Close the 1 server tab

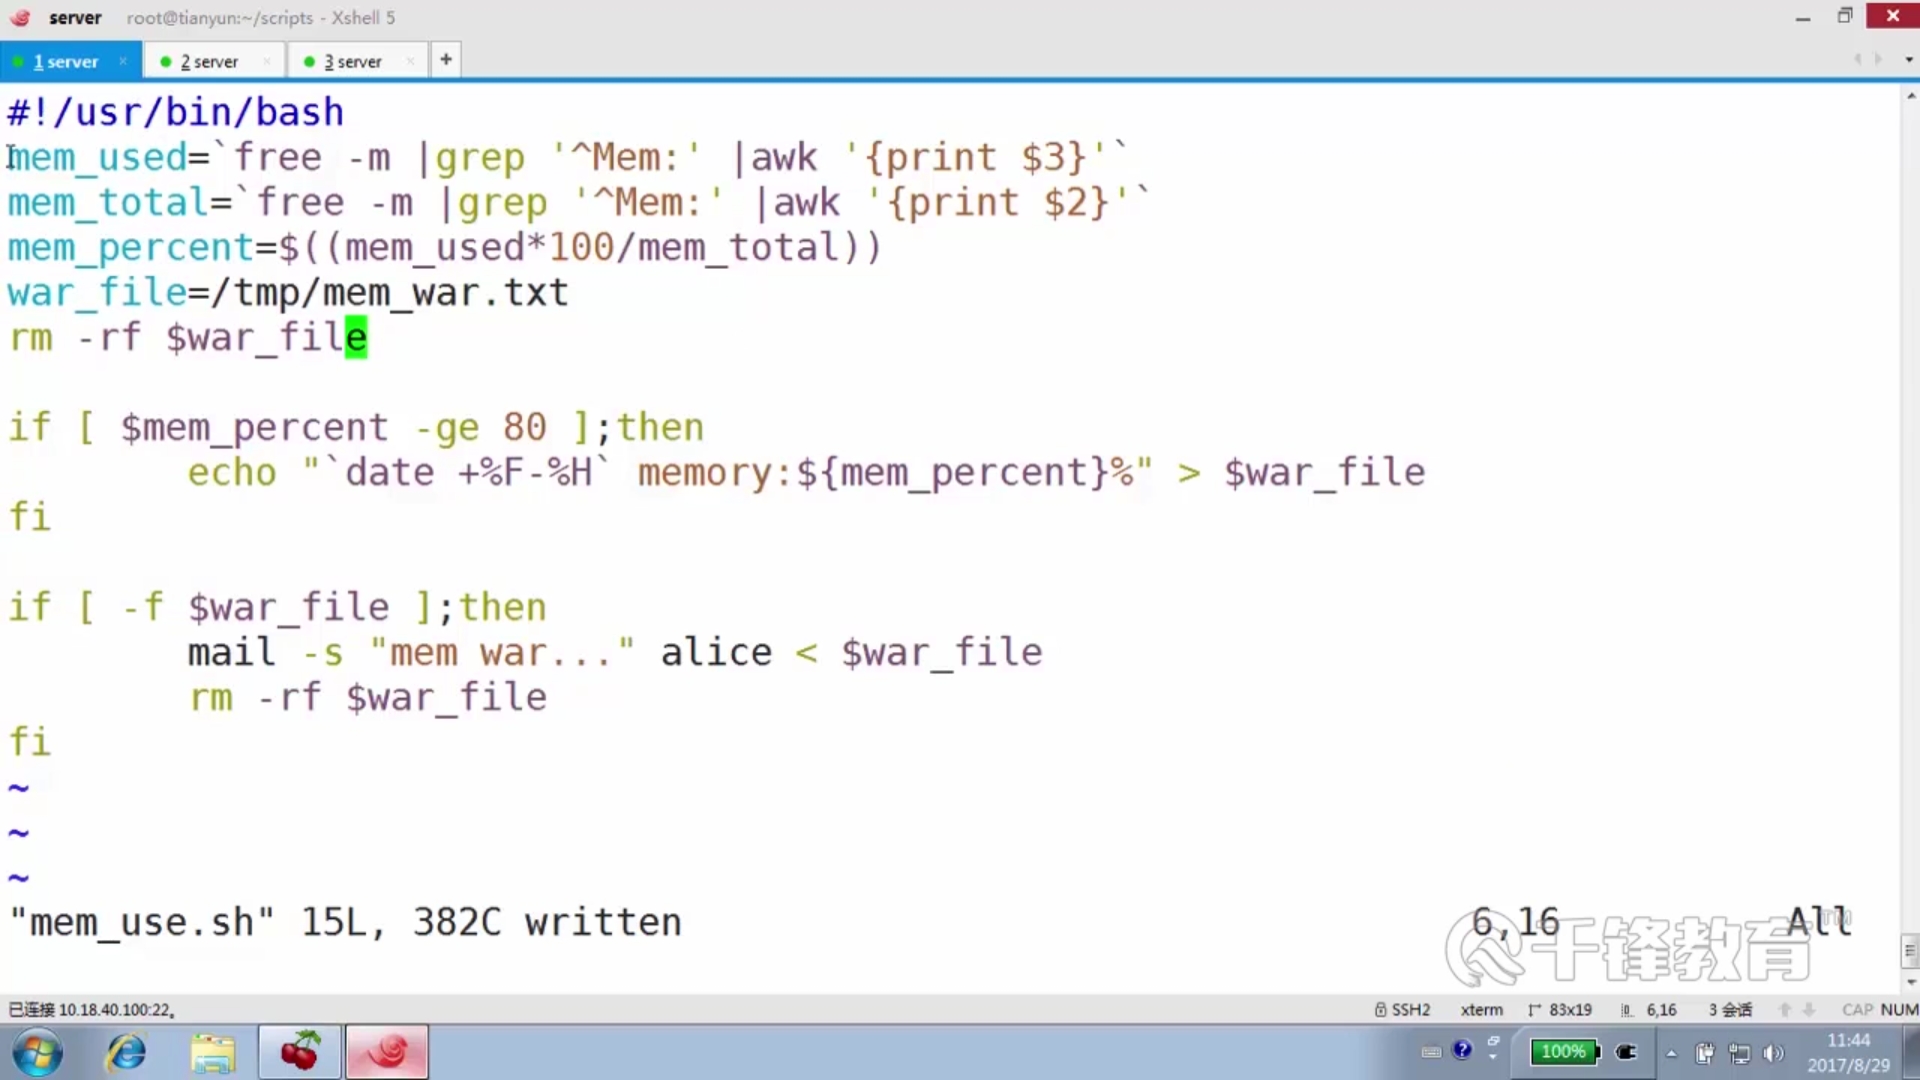[123, 61]
